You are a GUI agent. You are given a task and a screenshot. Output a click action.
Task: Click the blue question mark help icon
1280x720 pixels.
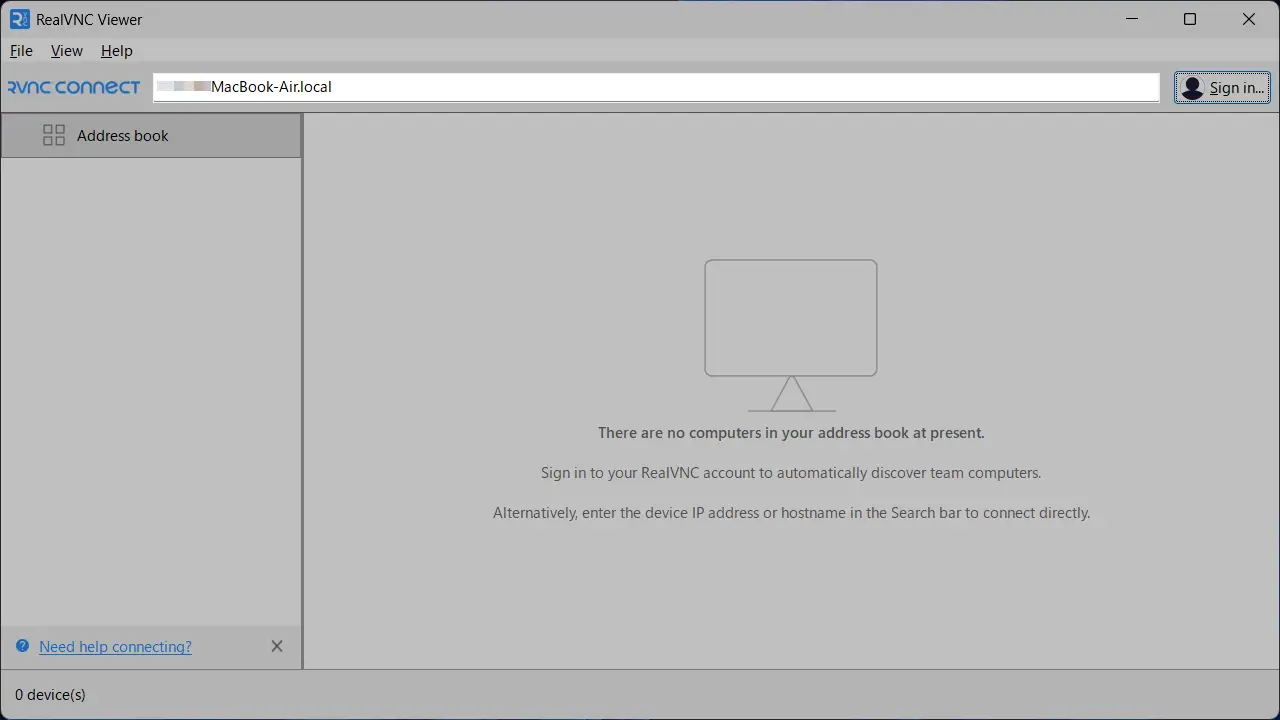22,646
